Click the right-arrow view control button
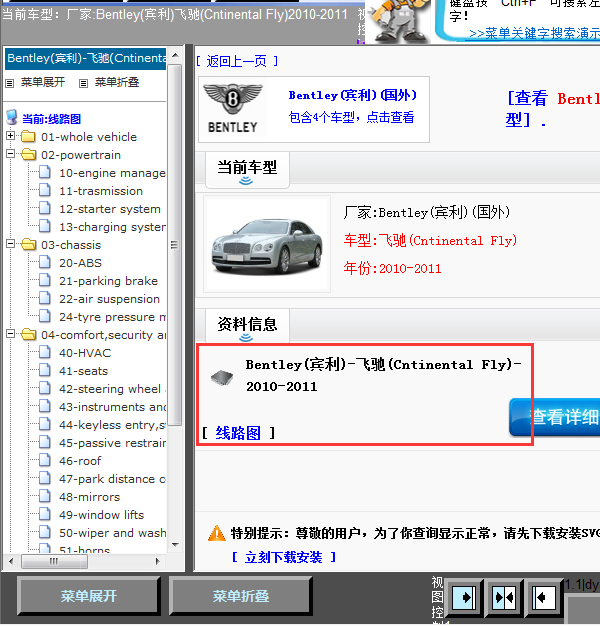The width and height of the screenshot is (600, 626). [x=464, y=598]
